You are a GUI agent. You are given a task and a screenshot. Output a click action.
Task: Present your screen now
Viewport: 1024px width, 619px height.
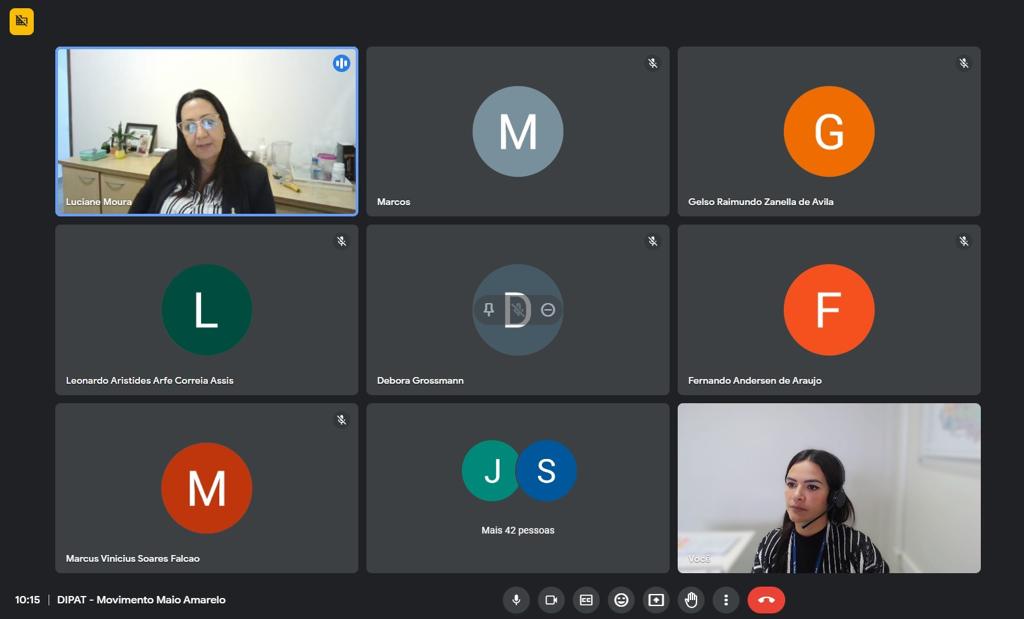(656, 600)
